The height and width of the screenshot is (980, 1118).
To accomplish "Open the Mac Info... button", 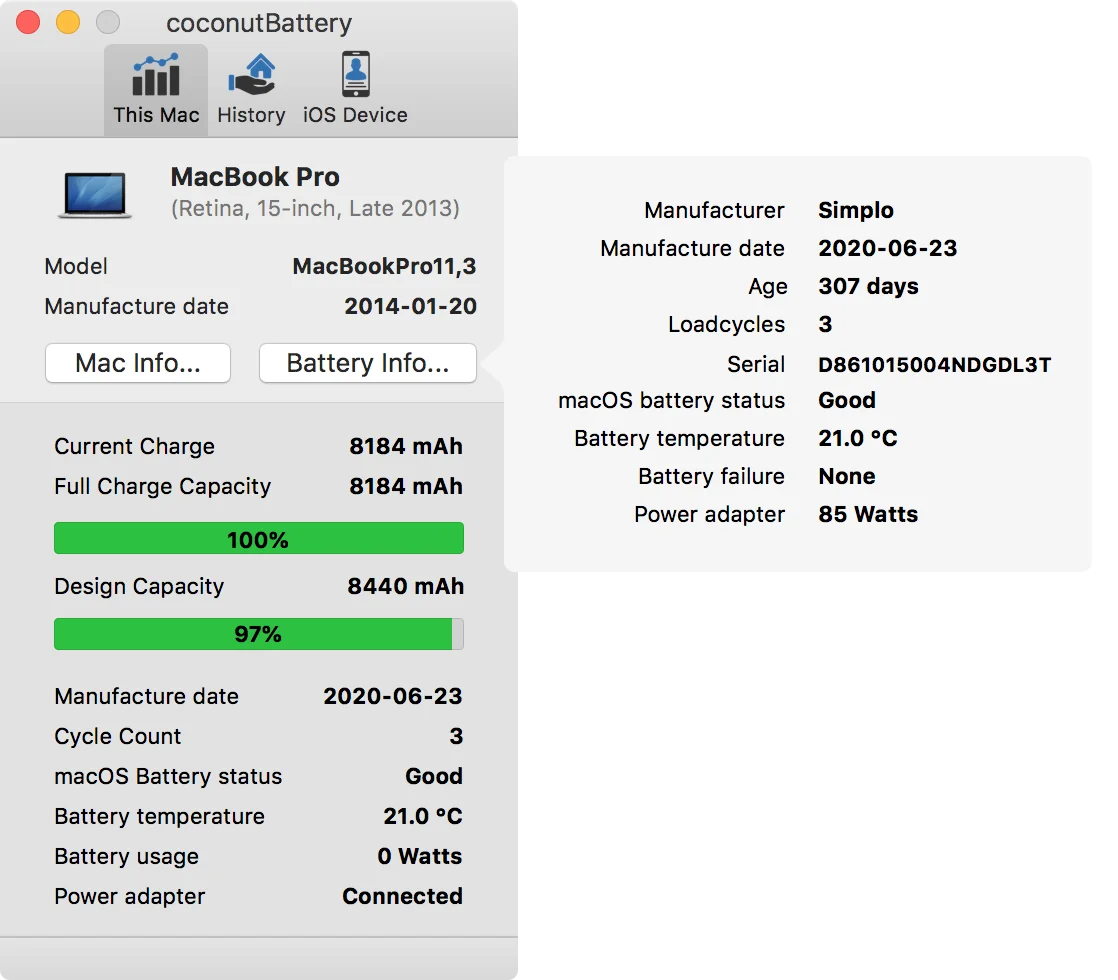I will tap(138, 363).
